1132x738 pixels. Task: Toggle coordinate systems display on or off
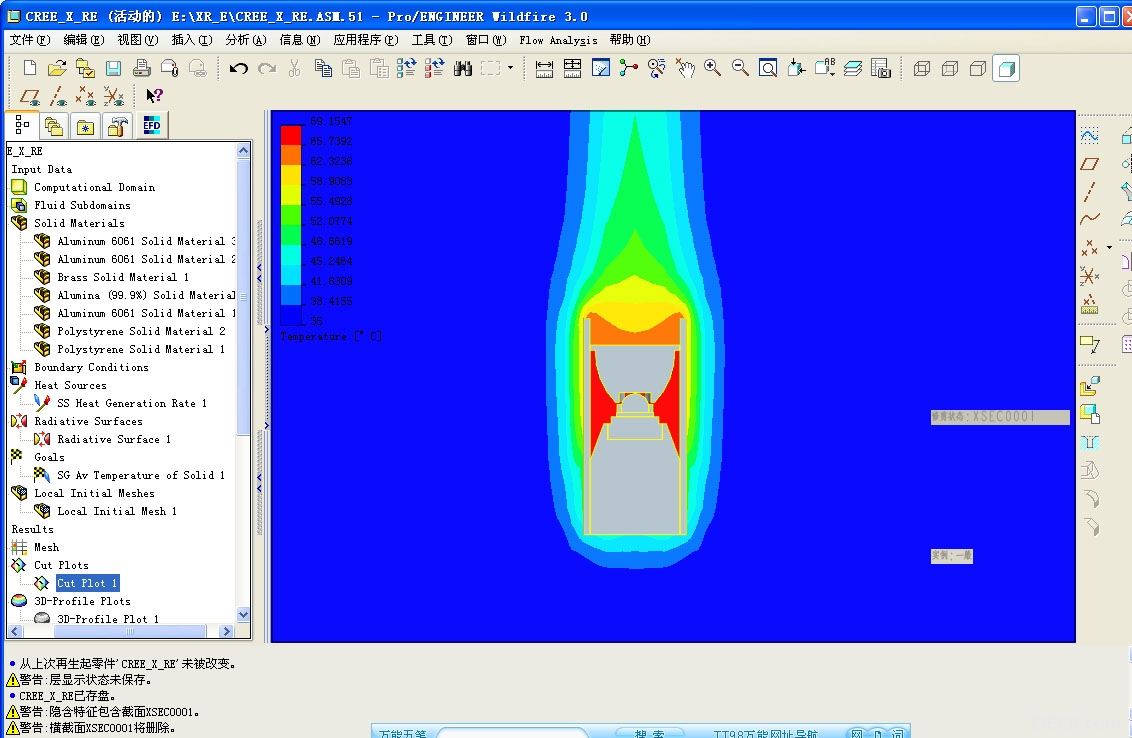(x=113, y=95)
